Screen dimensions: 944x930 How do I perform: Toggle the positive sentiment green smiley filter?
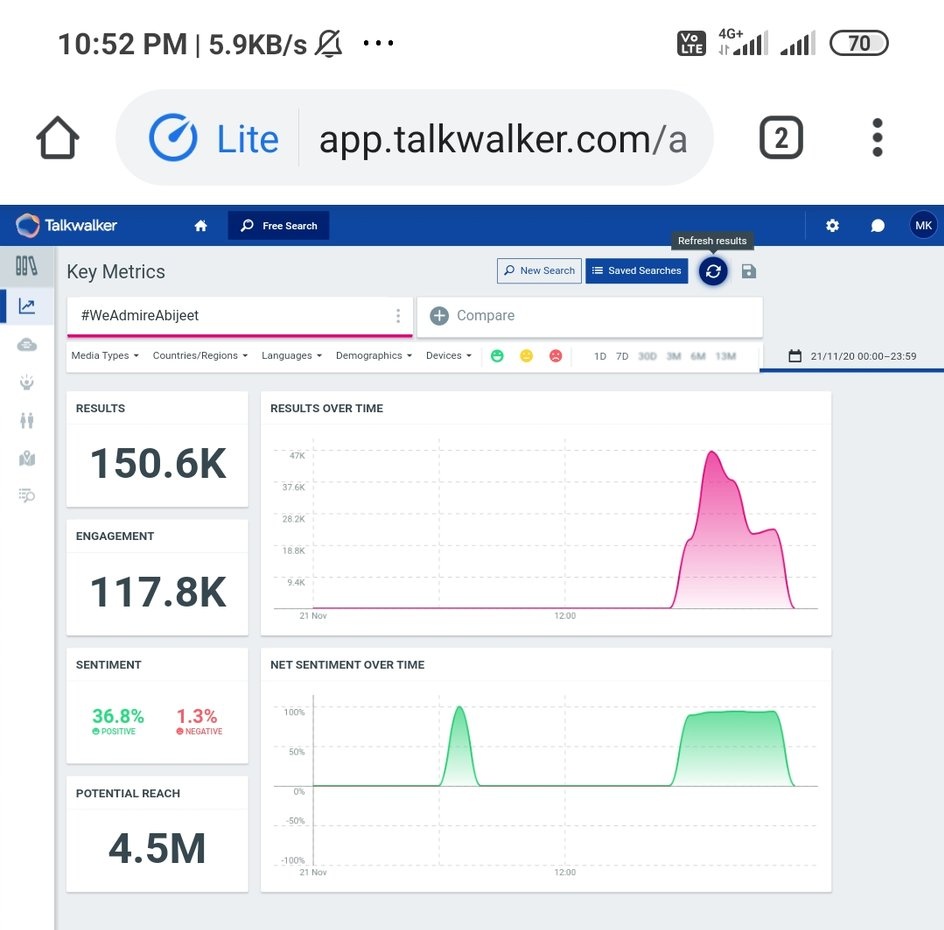coord(497,356)
